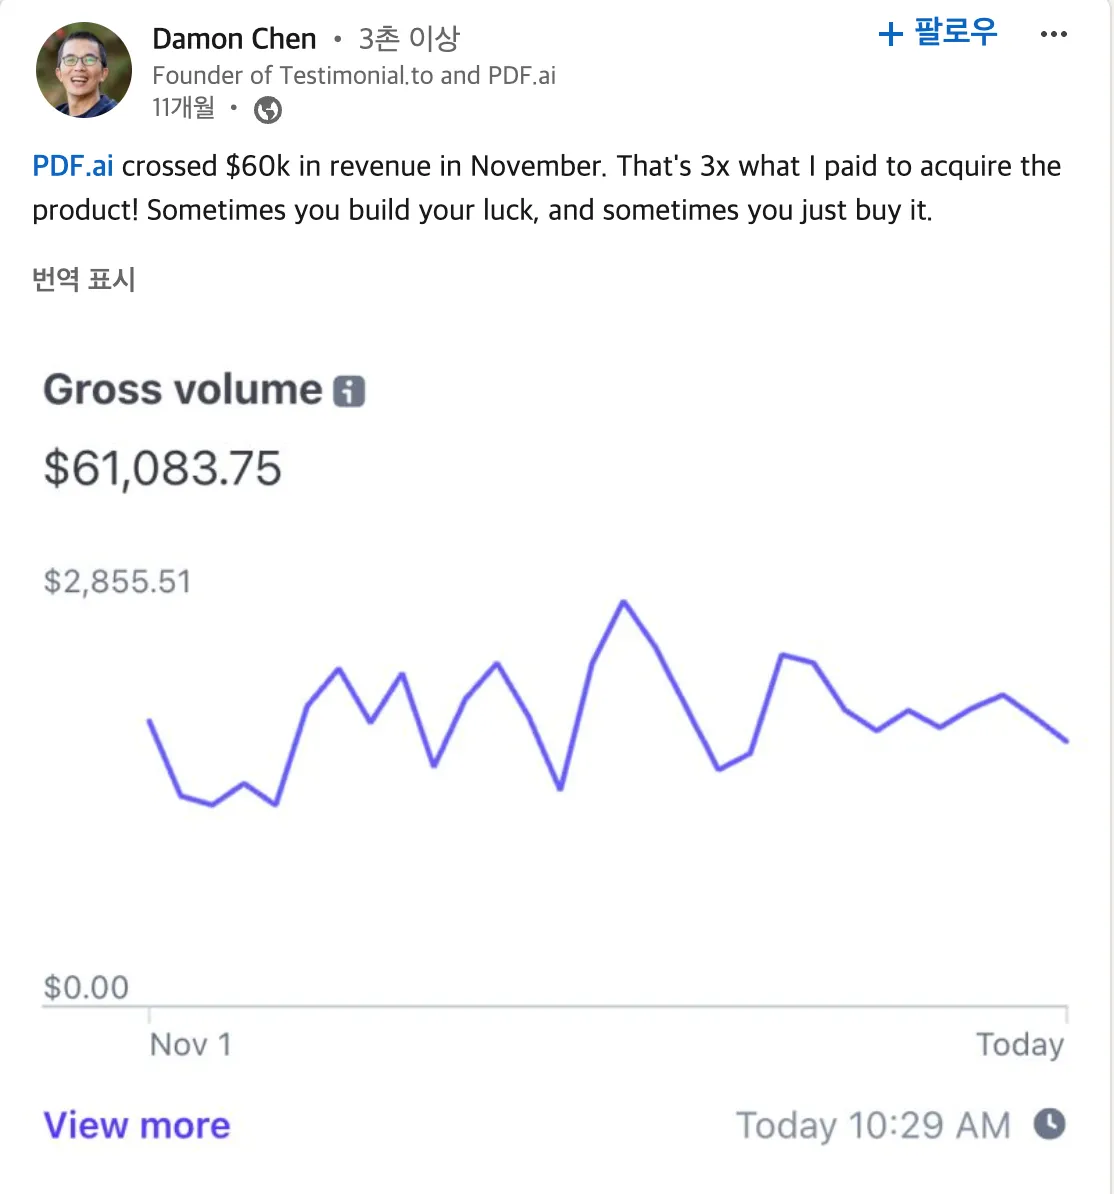Show translation by clicking 번역 표시
1114x1194 pixels.
point(82,280)
